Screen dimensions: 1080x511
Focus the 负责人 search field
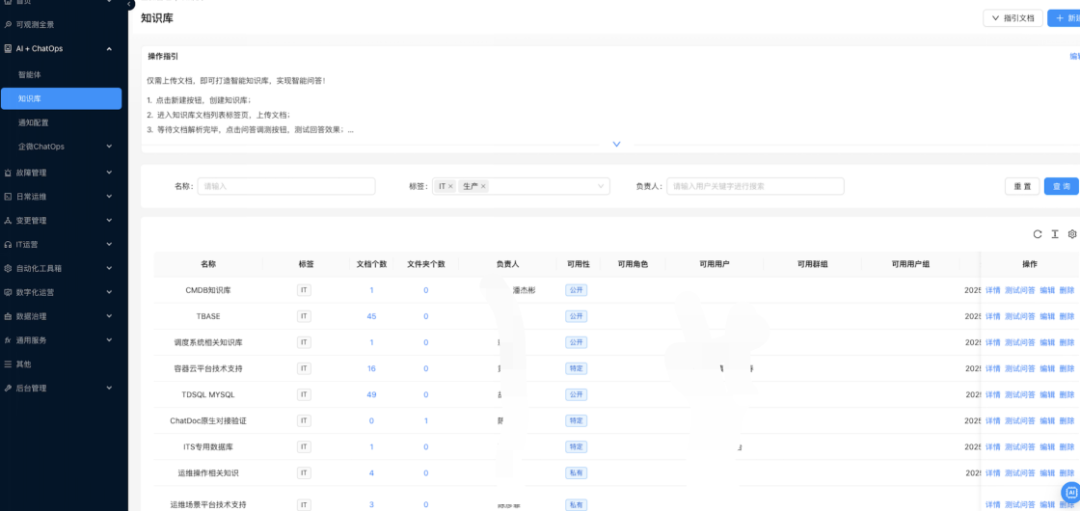pos(756,187)
